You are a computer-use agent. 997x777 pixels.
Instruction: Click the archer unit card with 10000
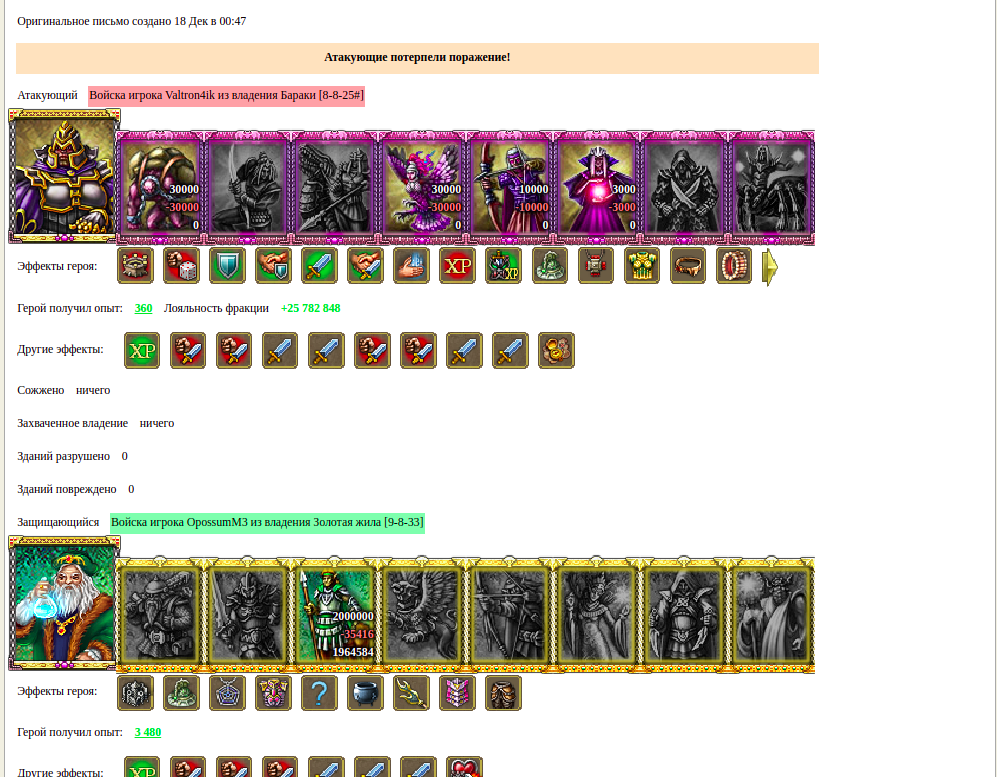[510, 188]
